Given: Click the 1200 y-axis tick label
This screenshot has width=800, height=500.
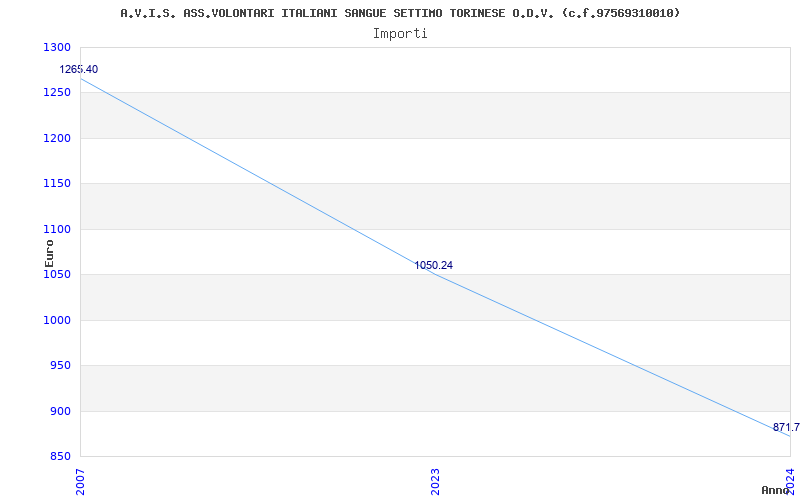Looking at the screenshot, I should pos(57,138).
